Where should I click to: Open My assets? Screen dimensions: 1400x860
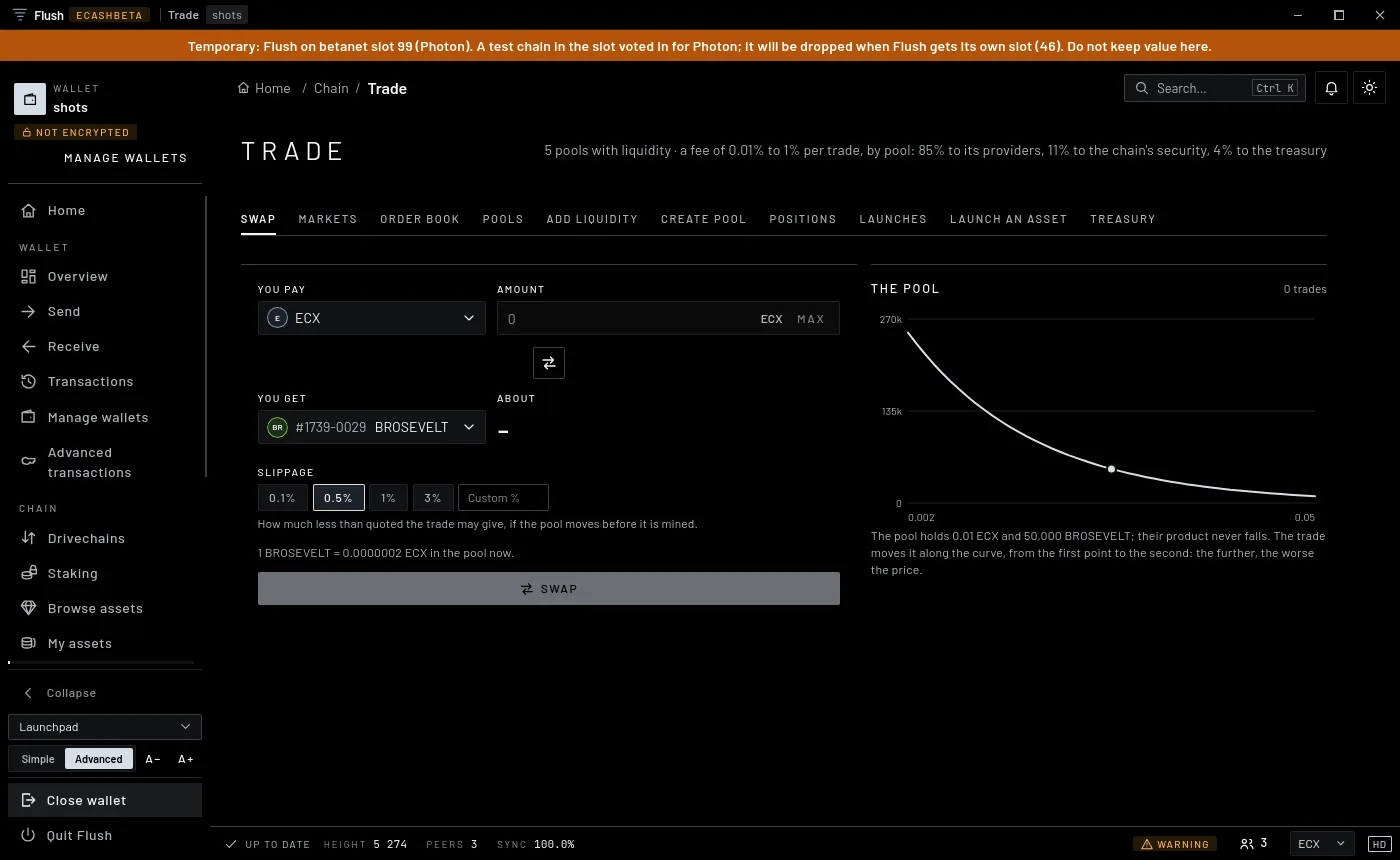pyautogui.click(x=104, y=643)
